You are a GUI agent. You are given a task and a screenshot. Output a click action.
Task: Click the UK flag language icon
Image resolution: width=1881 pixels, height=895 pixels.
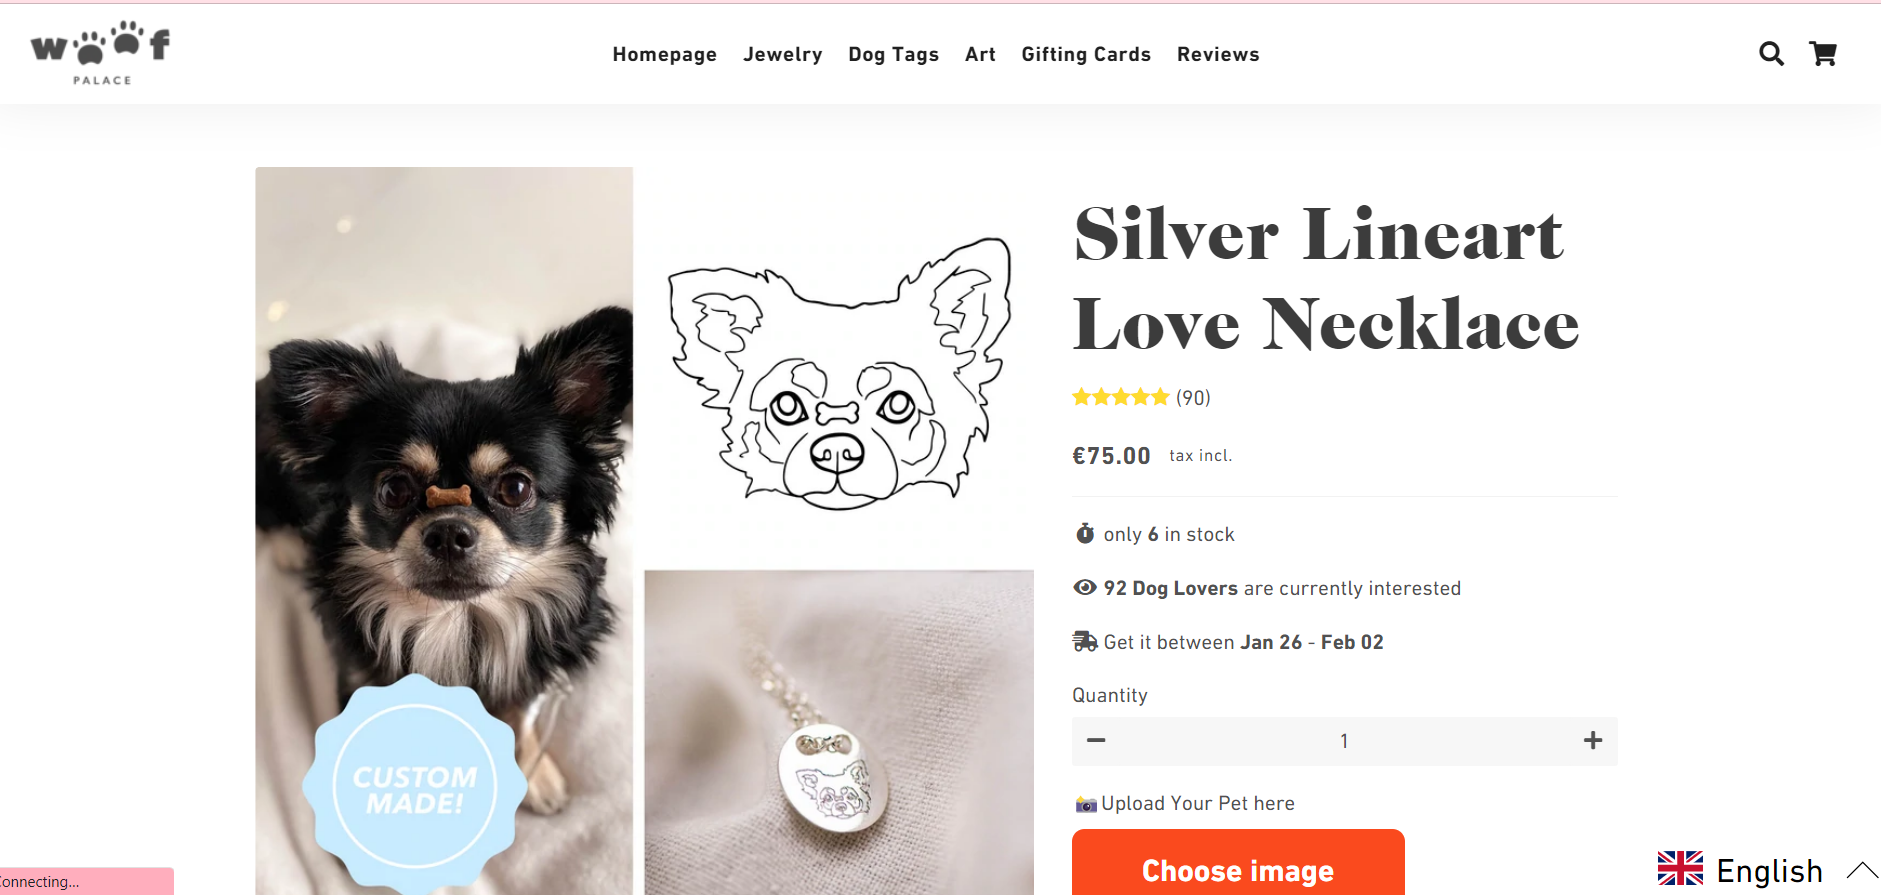[1680, 869]
